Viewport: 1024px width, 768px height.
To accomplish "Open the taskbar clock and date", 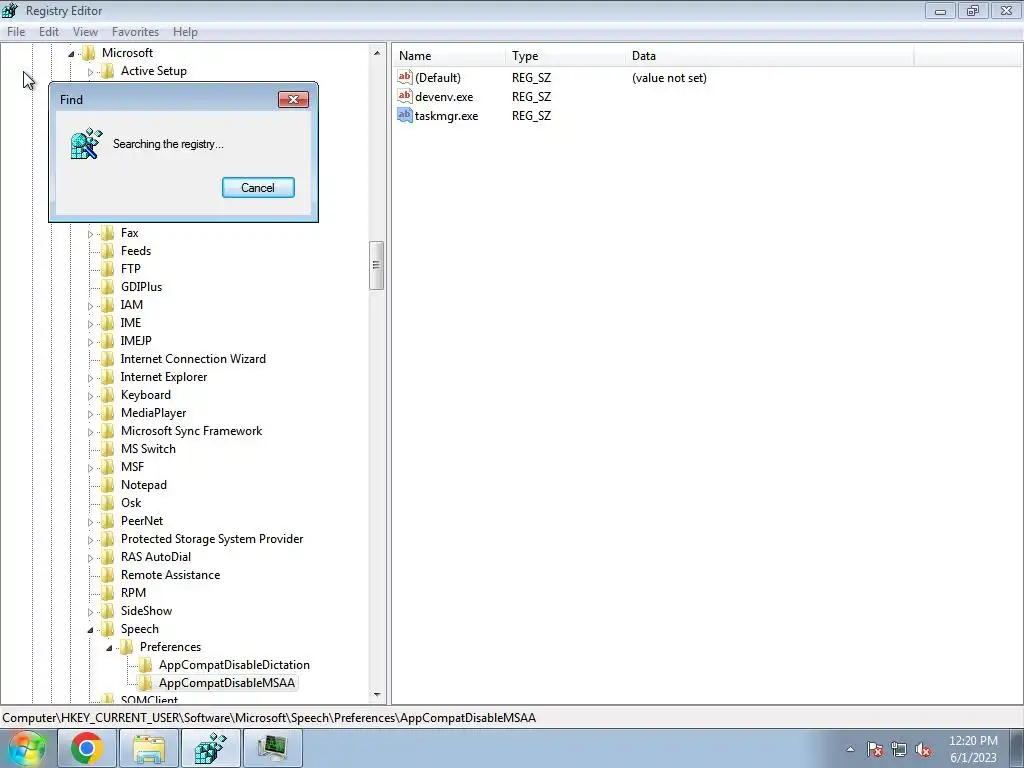I will click(973, 749).
